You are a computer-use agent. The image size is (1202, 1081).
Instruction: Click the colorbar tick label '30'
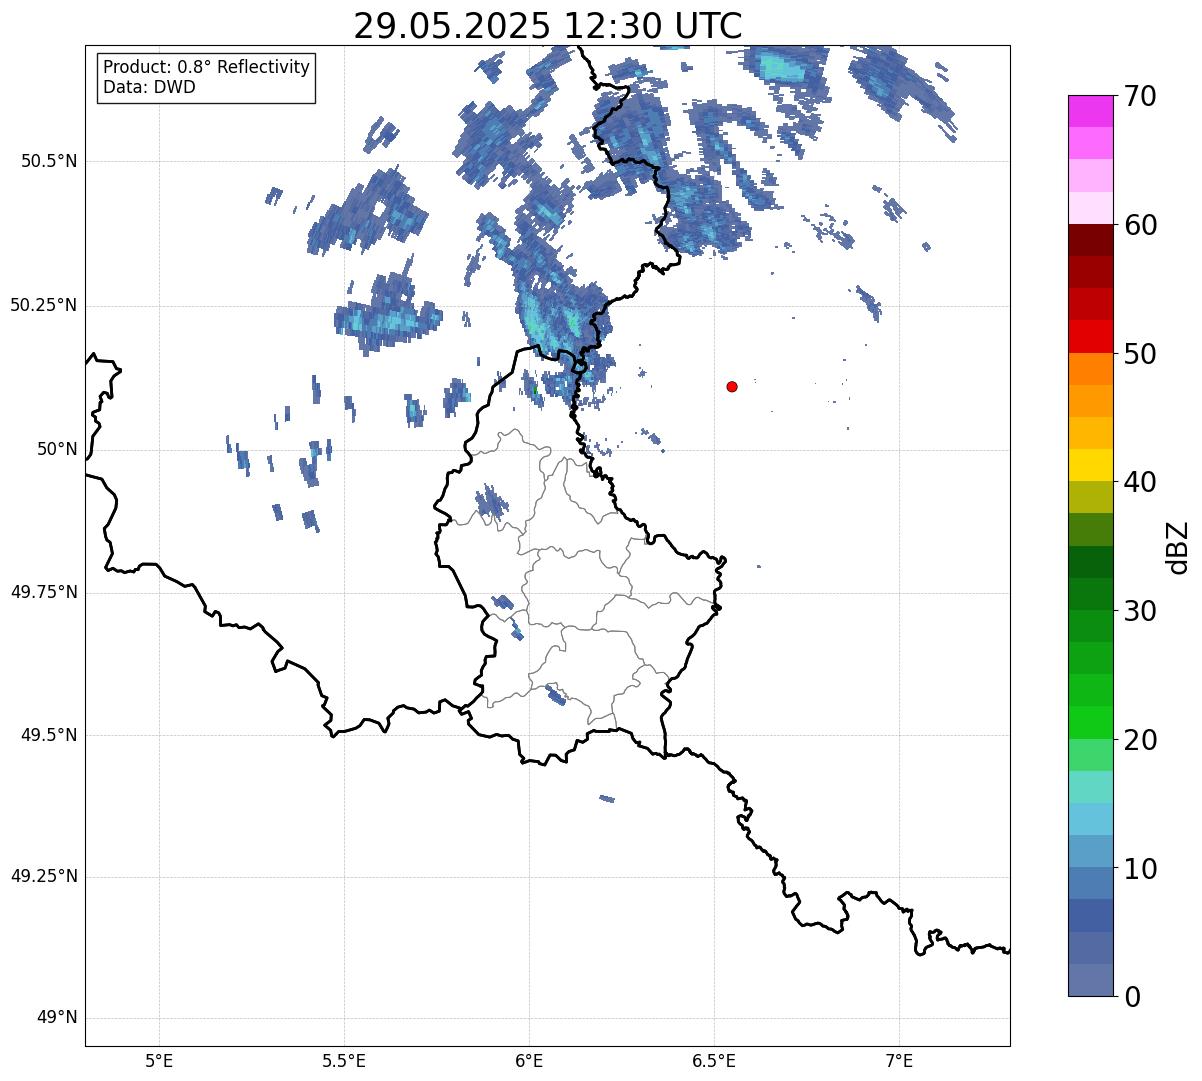tap(1140, 611)
